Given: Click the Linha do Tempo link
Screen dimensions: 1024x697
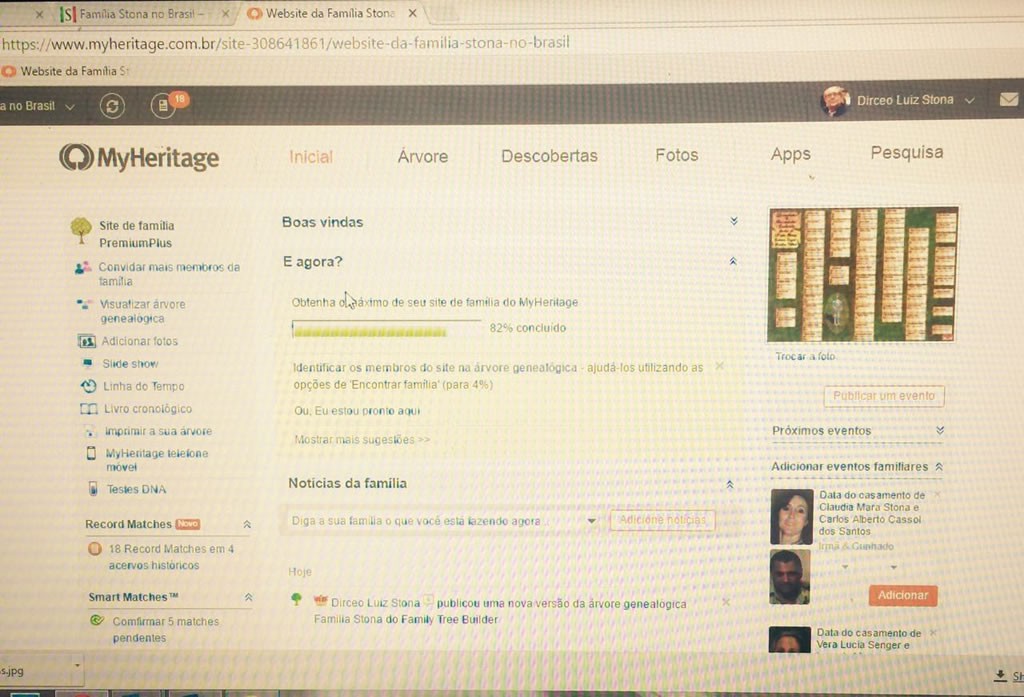Looking at the screenshot, I should 144,386.
